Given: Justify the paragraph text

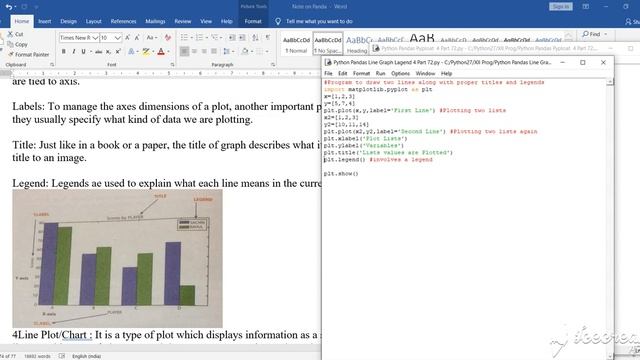Looking at the screenshot, I should pyautogui.click(x=214, y=51).
